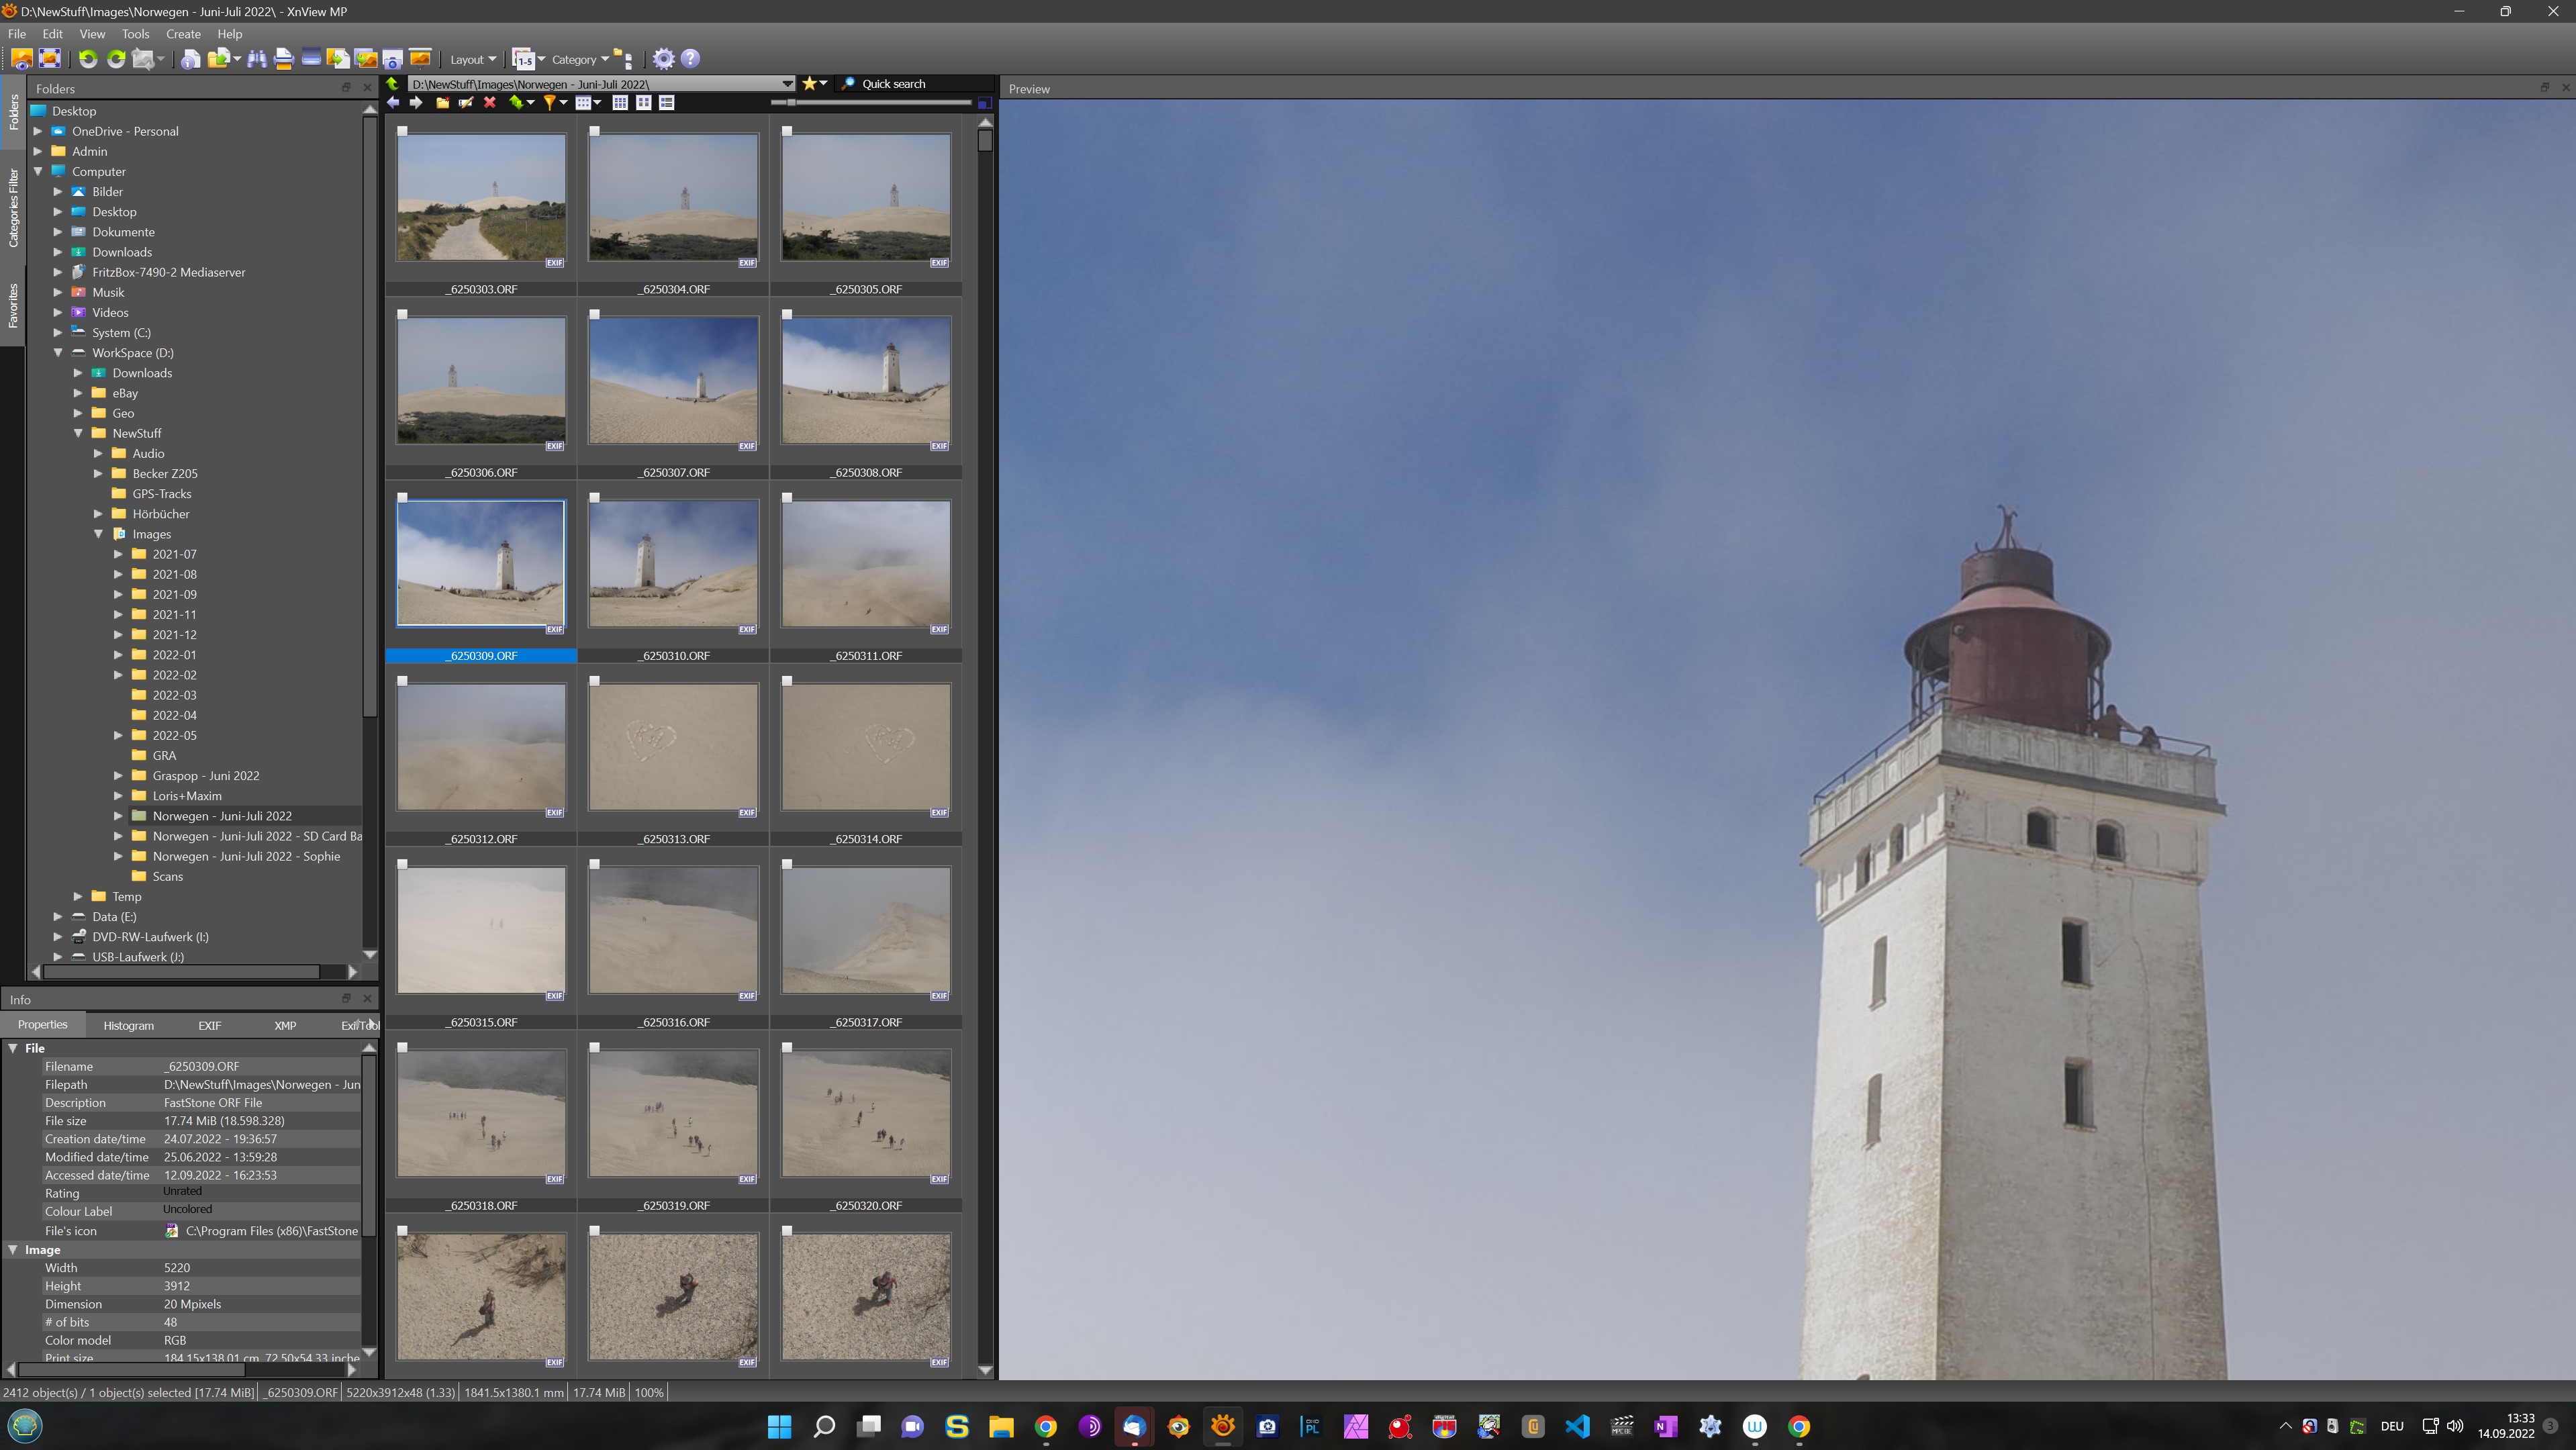
Task: Click the Print icon in toolbar
Action: pos(283,59)
